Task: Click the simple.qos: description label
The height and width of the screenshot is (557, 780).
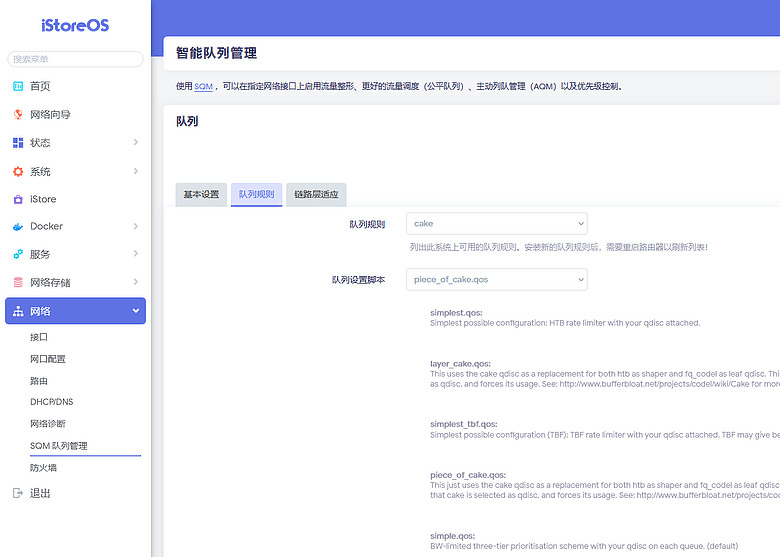Action: click(453, 536)
